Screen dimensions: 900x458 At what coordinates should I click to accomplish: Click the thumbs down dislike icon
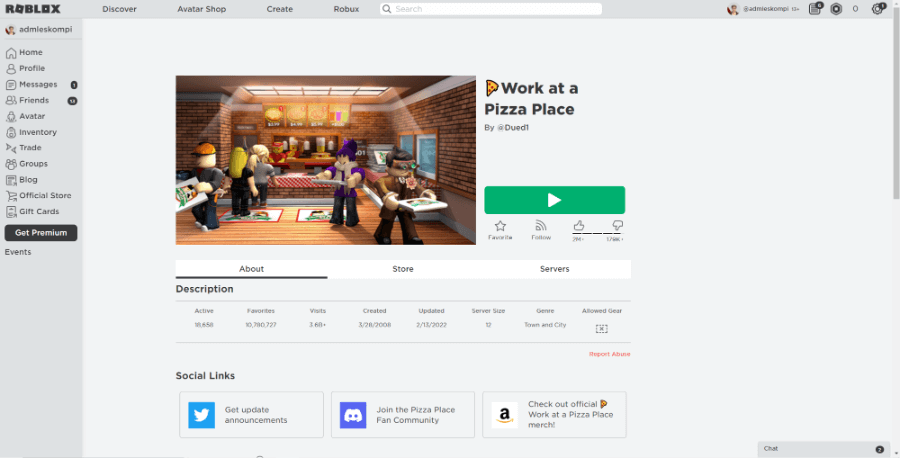coord(618,225)
